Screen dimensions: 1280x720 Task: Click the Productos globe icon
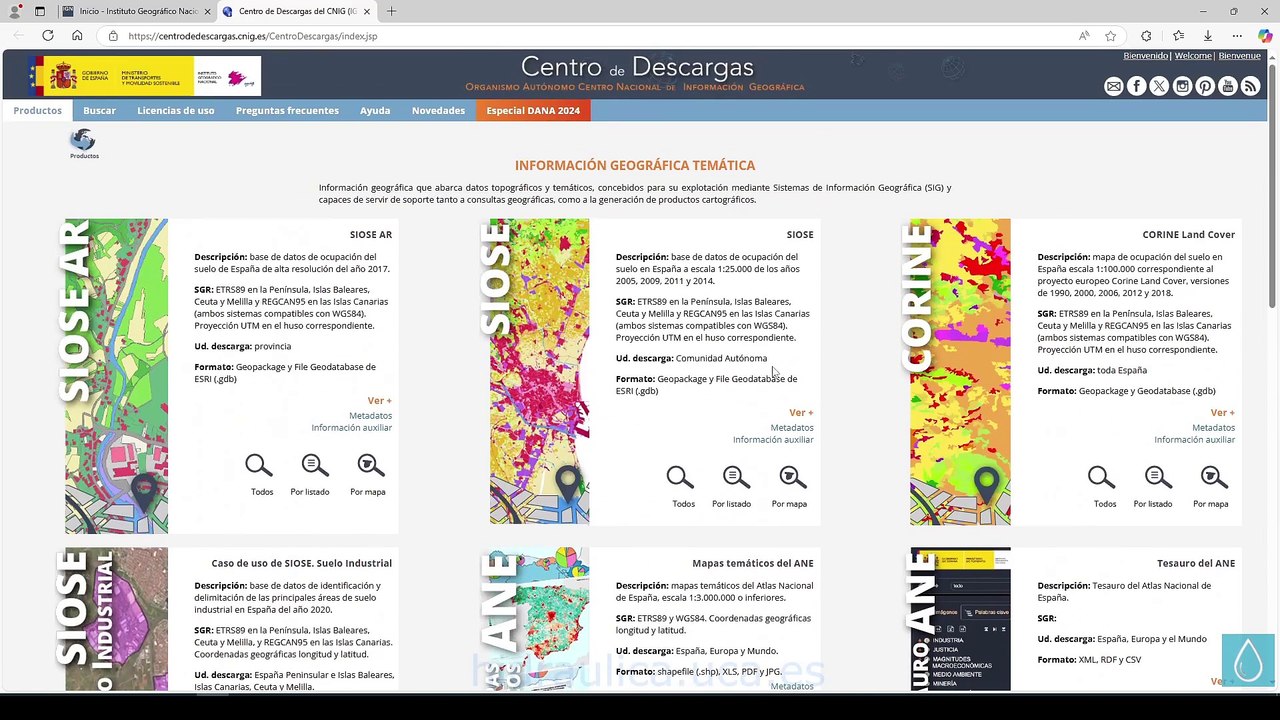tap(83, 140)
